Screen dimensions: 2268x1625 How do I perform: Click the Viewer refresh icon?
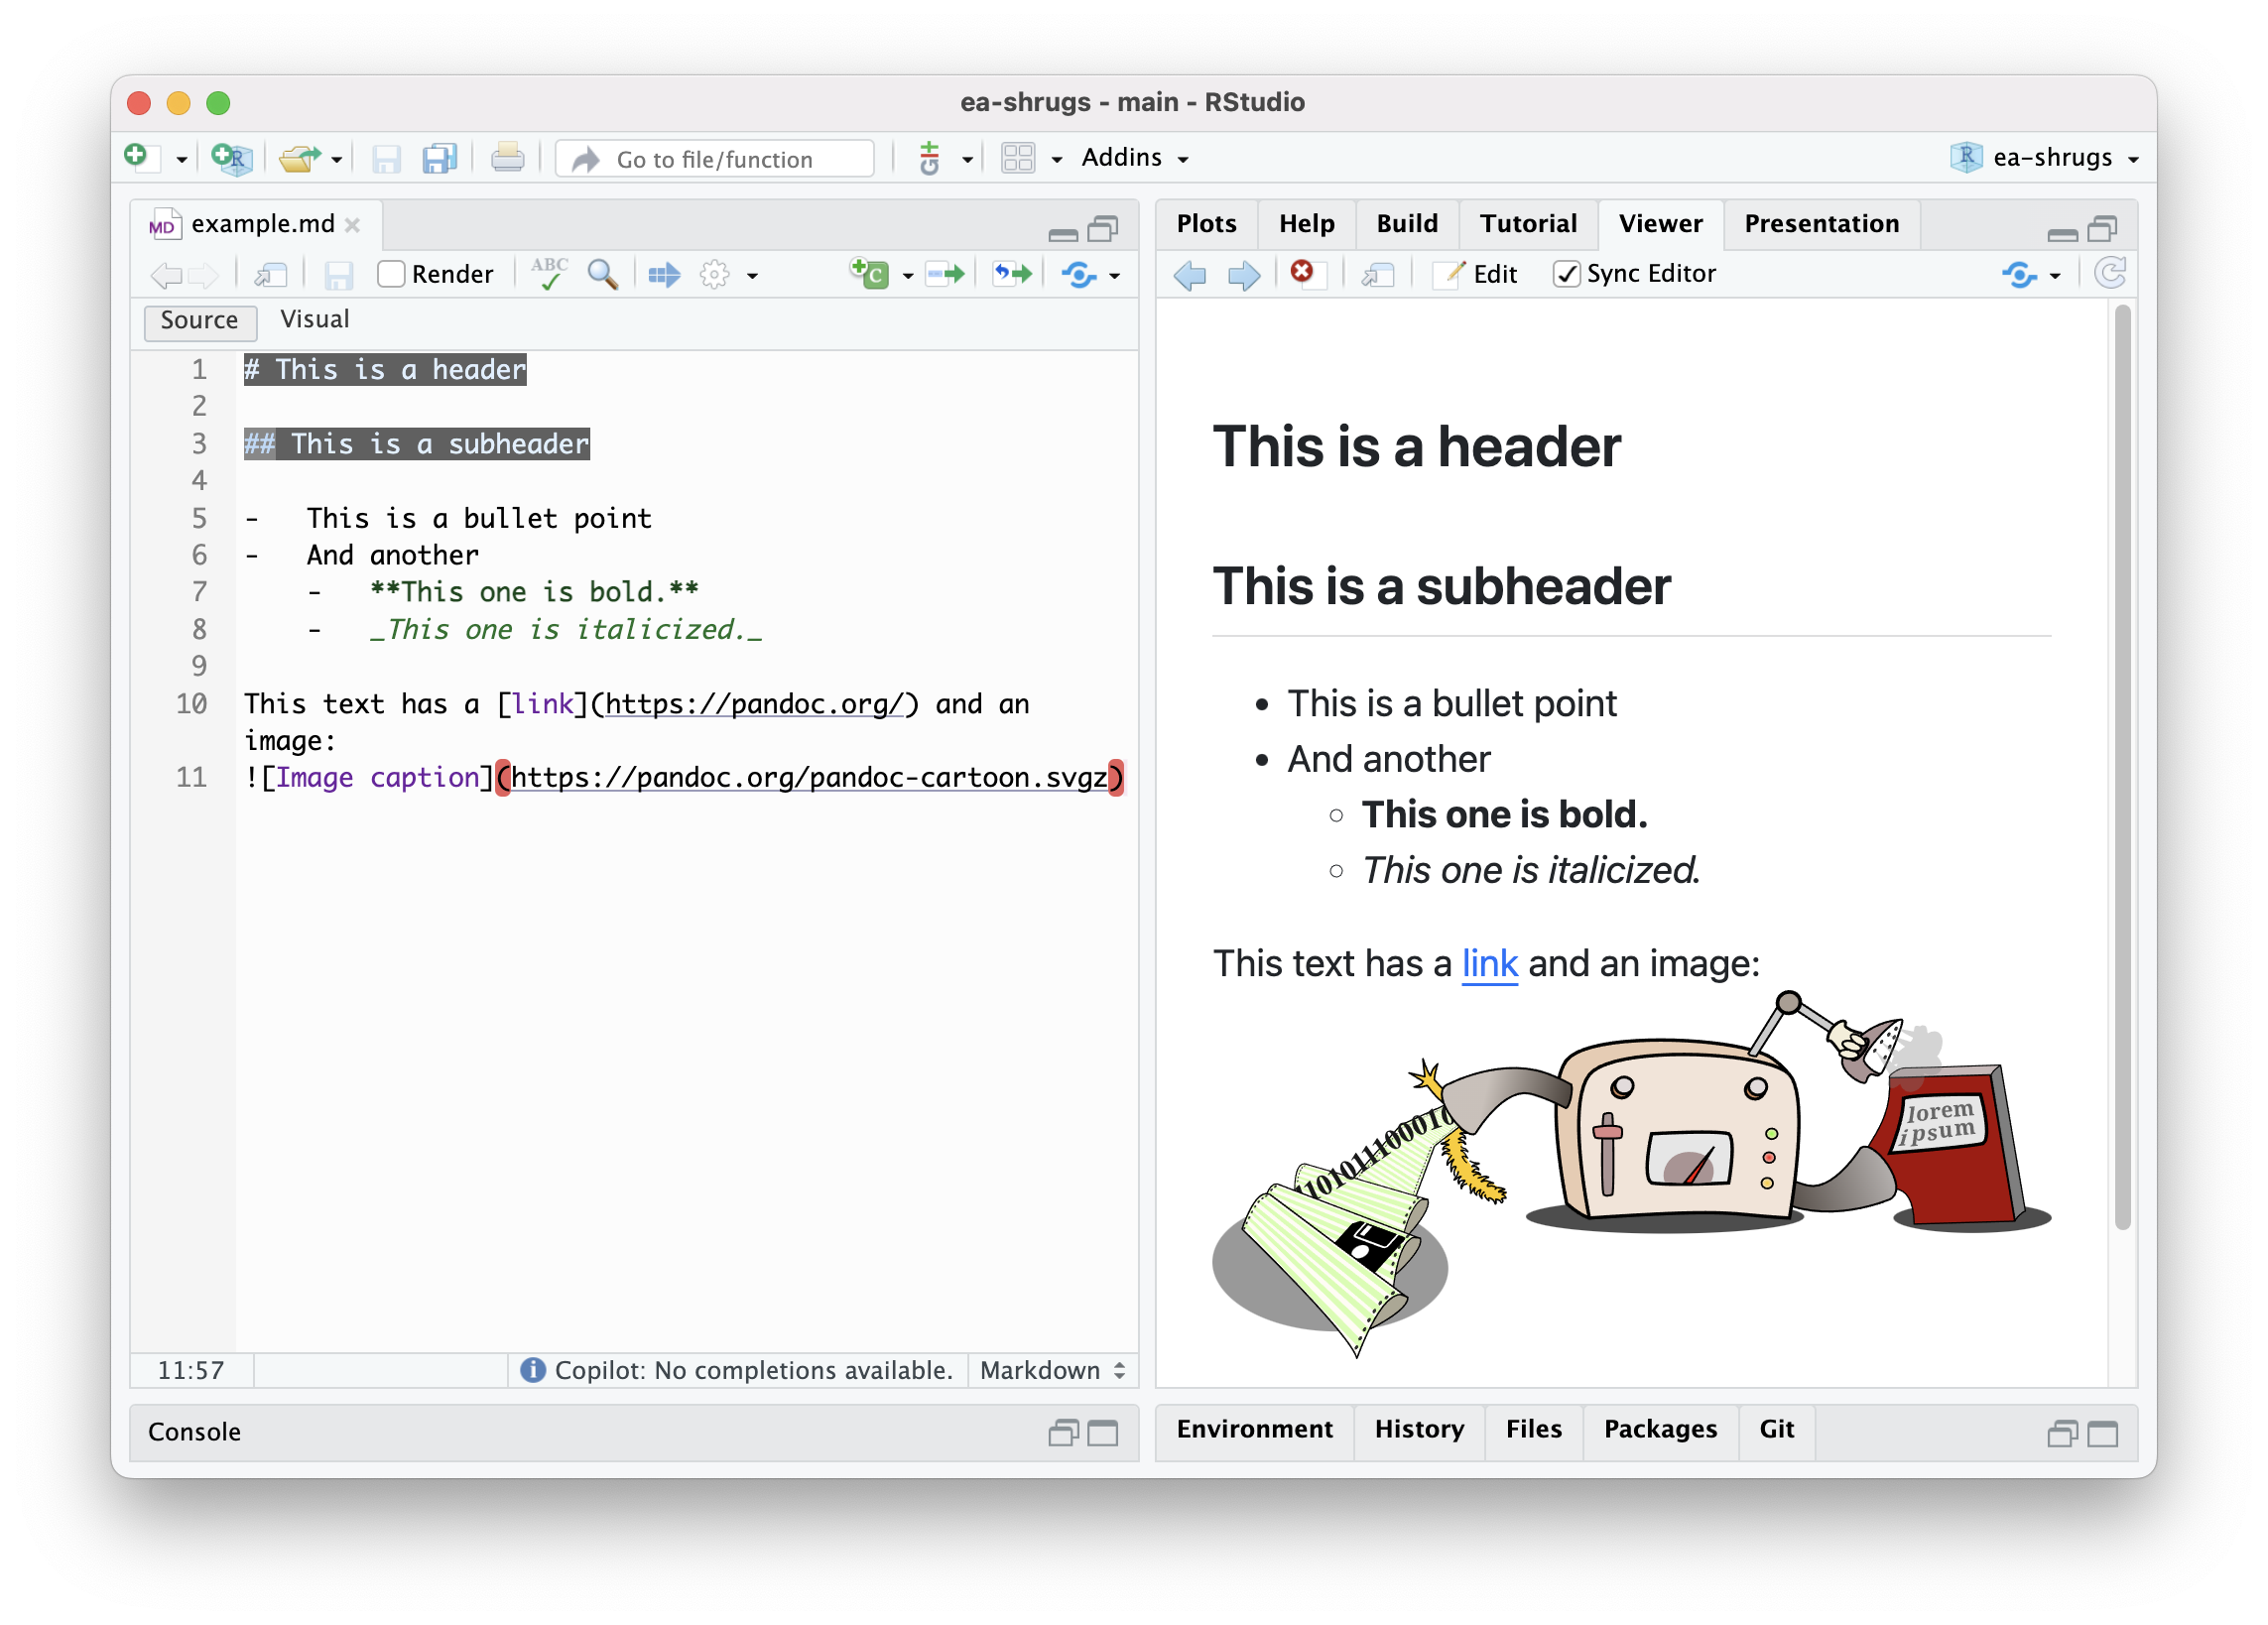[x=2108, y=273]
